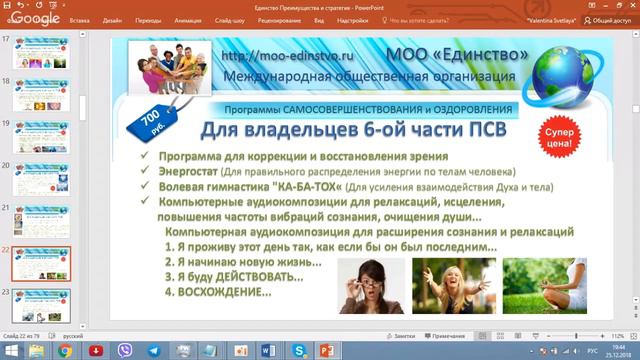
Task: Switch to the Анимация tab
Action: click(x=188, y=20)
